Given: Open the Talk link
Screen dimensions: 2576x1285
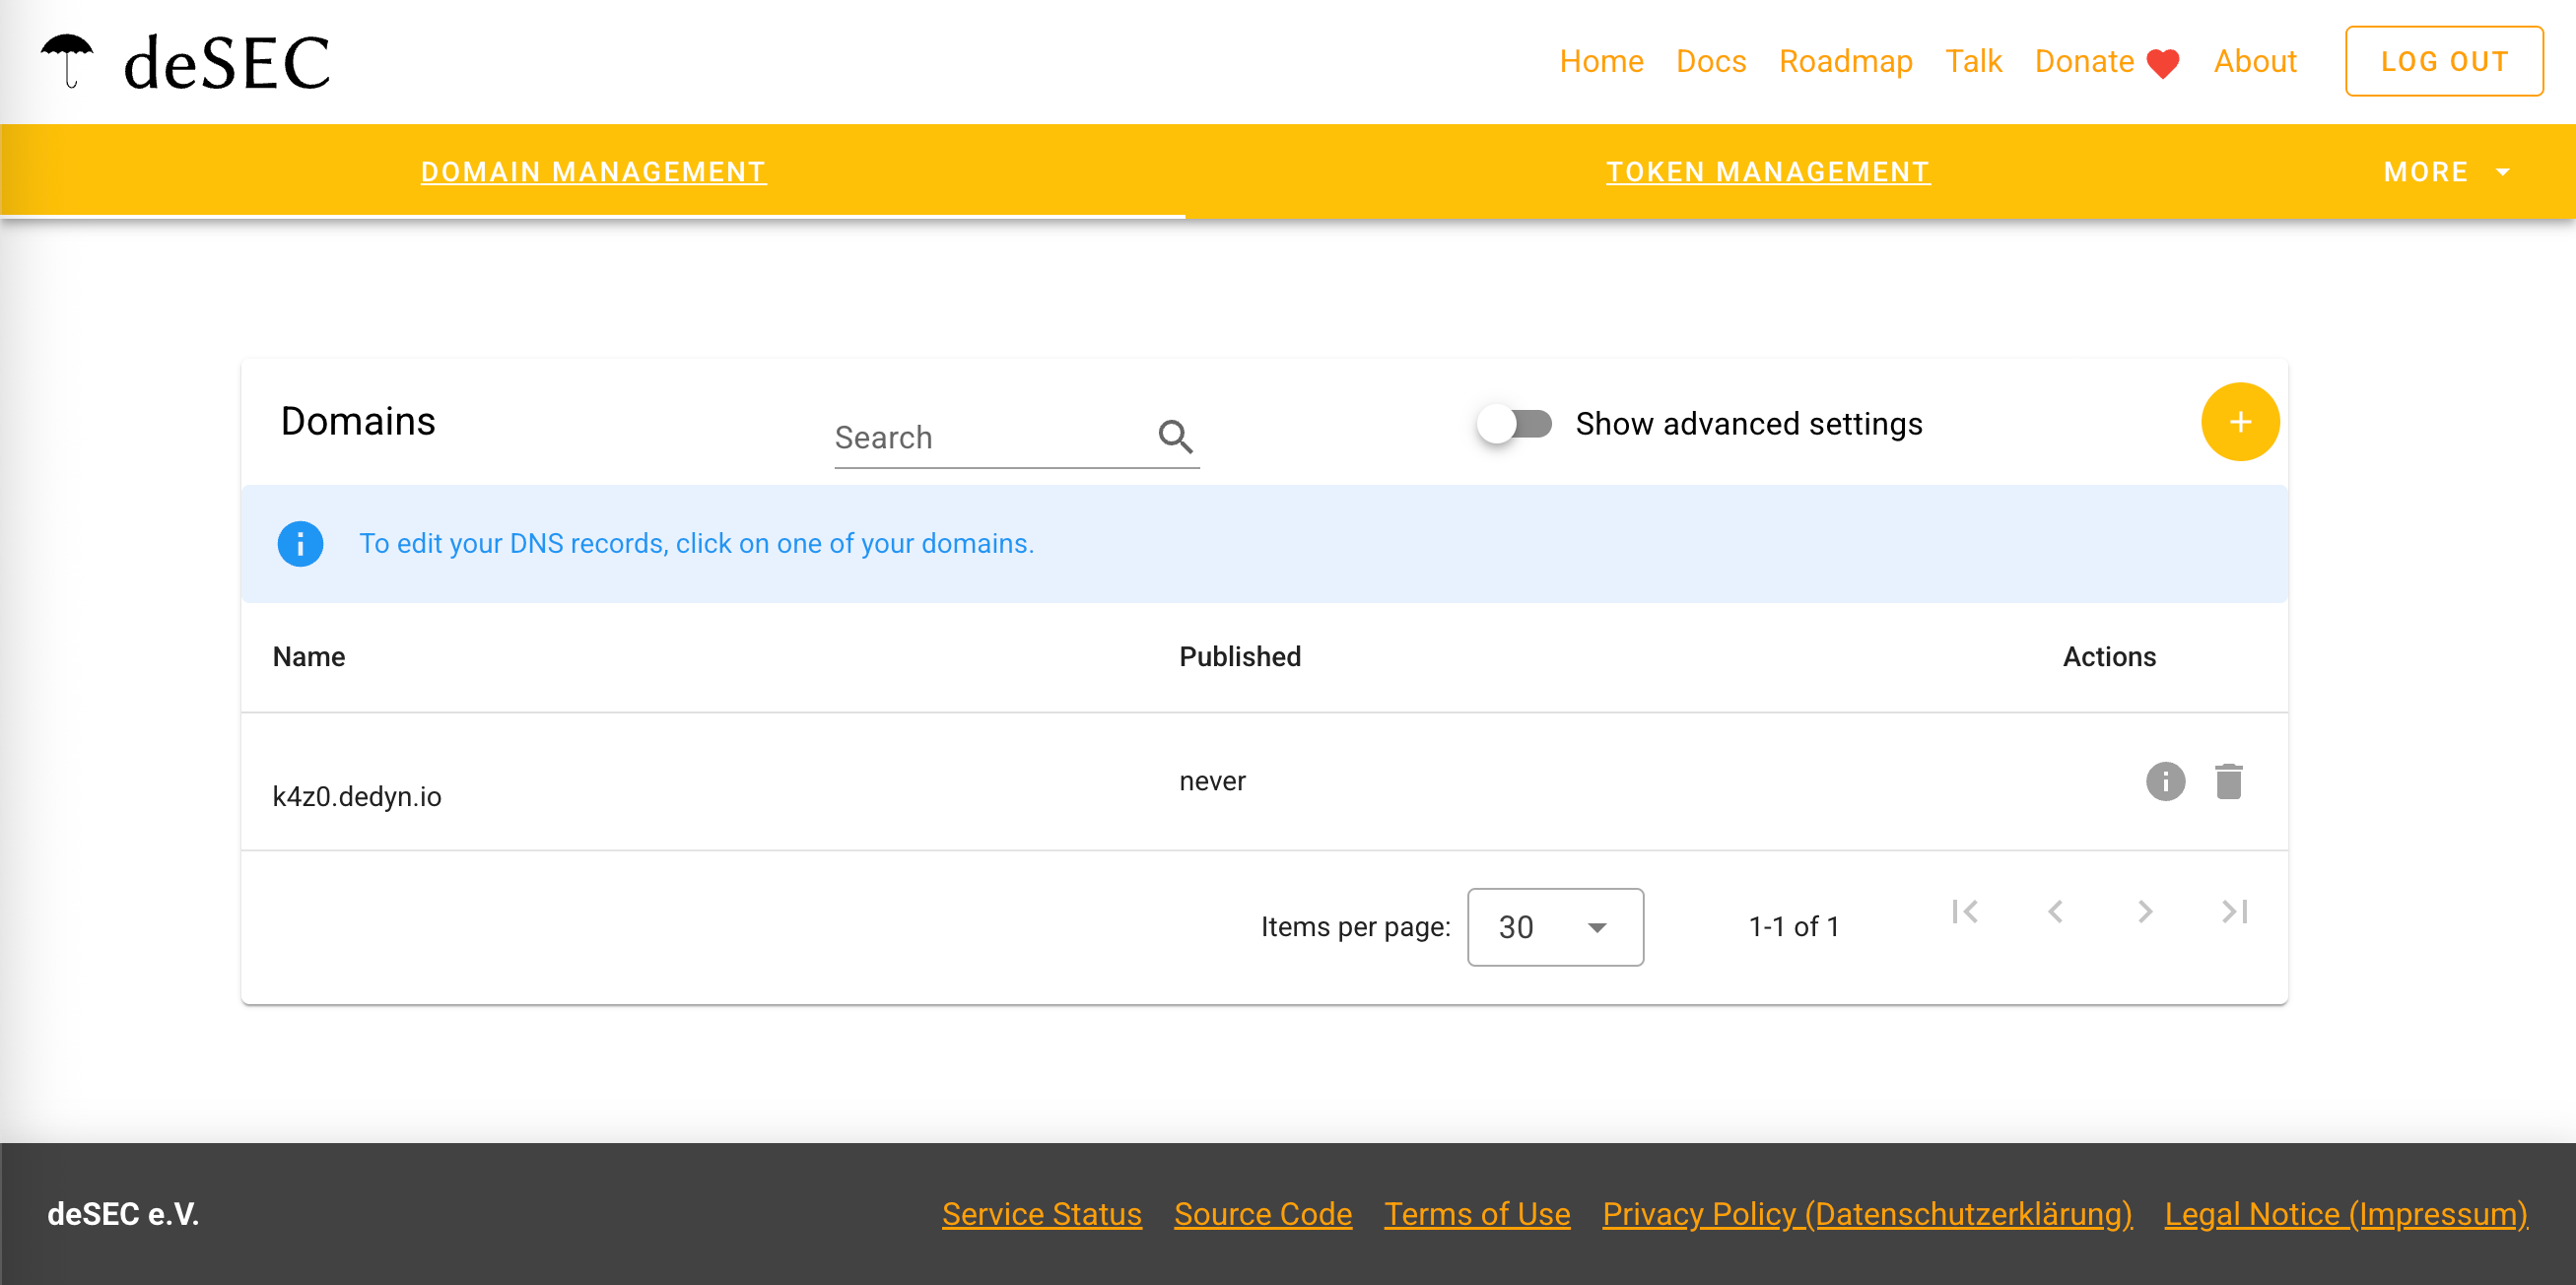Looking at the screenshot, I should (x=1973, y=61).
